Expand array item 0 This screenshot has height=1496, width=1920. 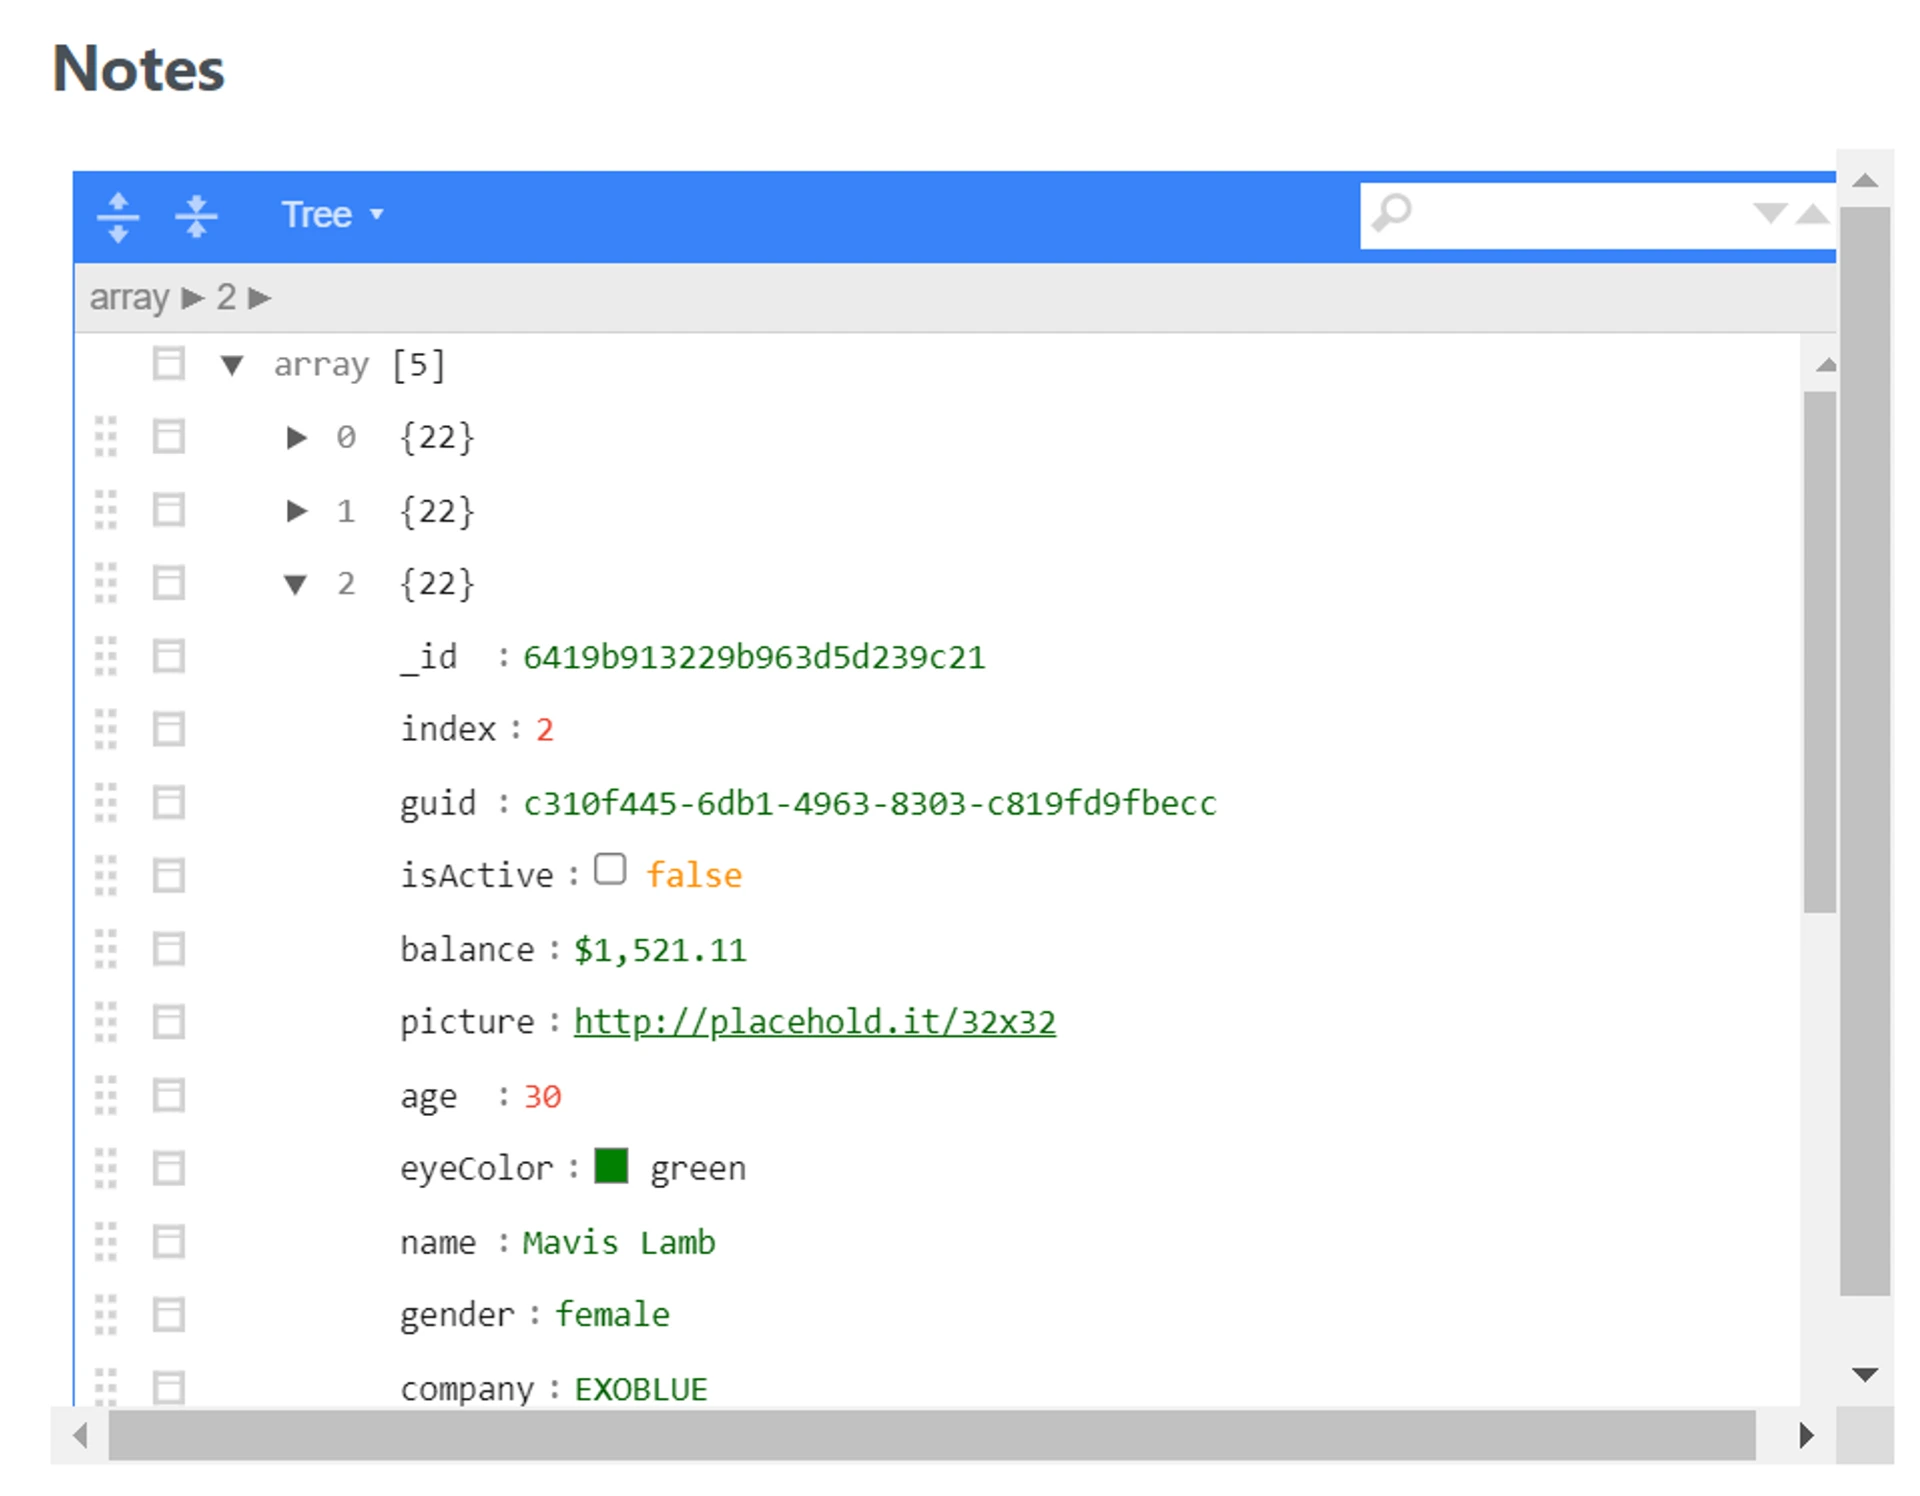coord(296,437)
